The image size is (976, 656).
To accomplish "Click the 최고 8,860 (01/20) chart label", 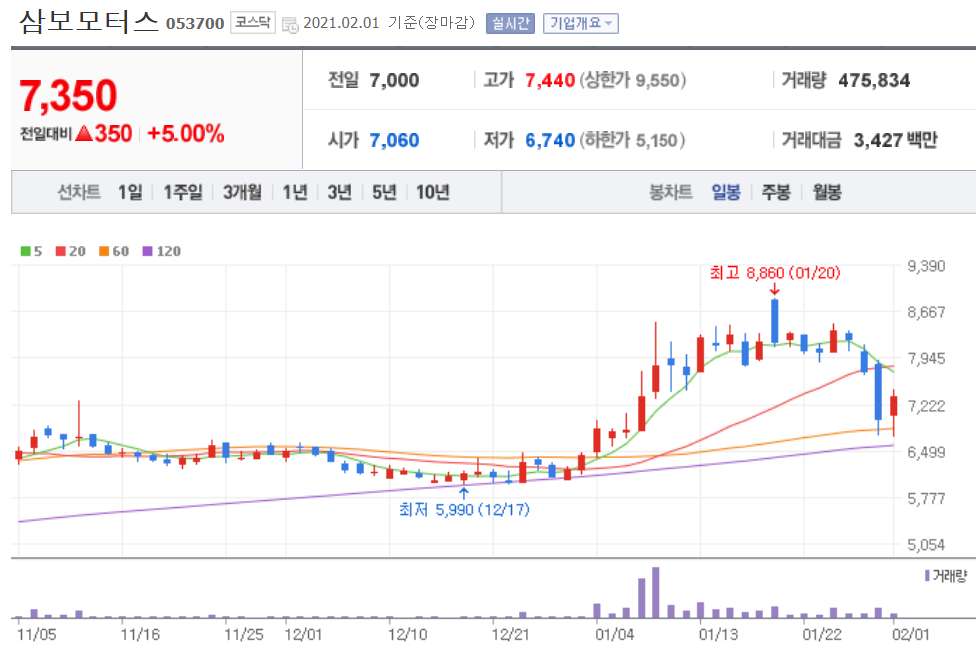I will click(775, 273).
